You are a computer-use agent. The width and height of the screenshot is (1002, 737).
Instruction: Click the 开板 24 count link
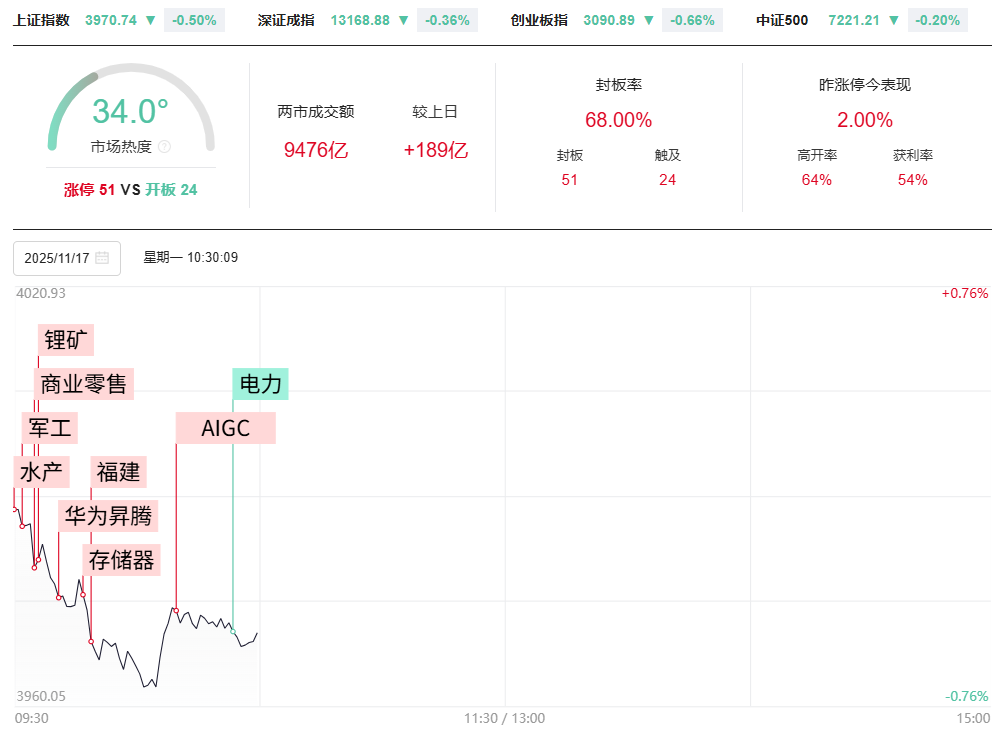pyautogui.click(x=172, y=189)
